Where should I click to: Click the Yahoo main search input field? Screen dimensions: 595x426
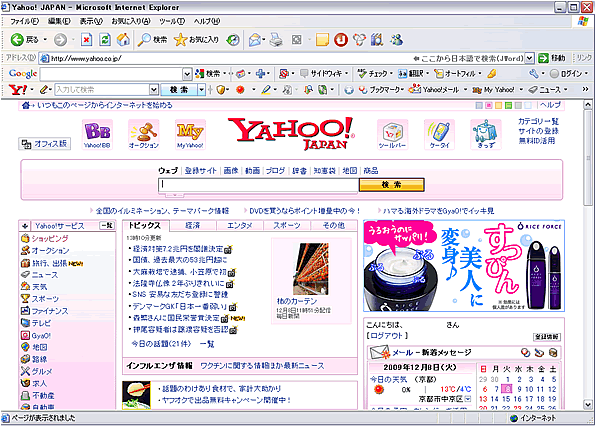258,185
